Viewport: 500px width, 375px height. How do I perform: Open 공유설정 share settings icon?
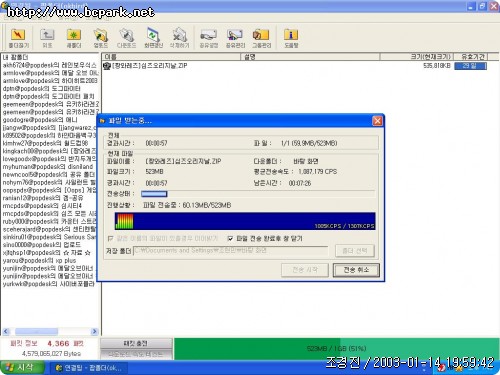click(209, 38)
